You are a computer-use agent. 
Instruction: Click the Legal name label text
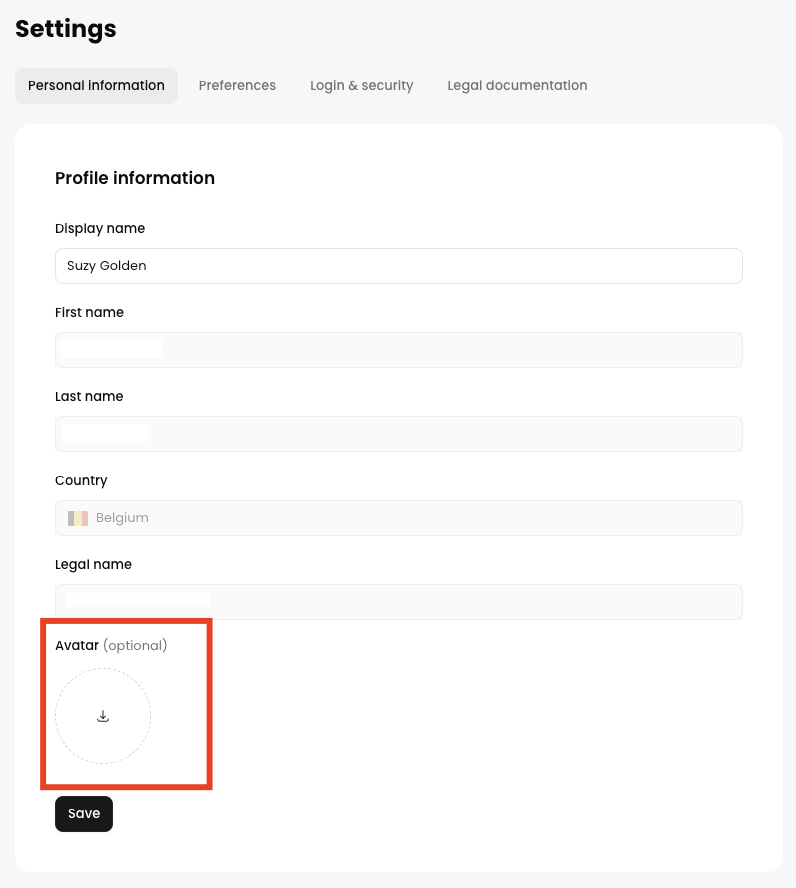(x=93, y=564)
